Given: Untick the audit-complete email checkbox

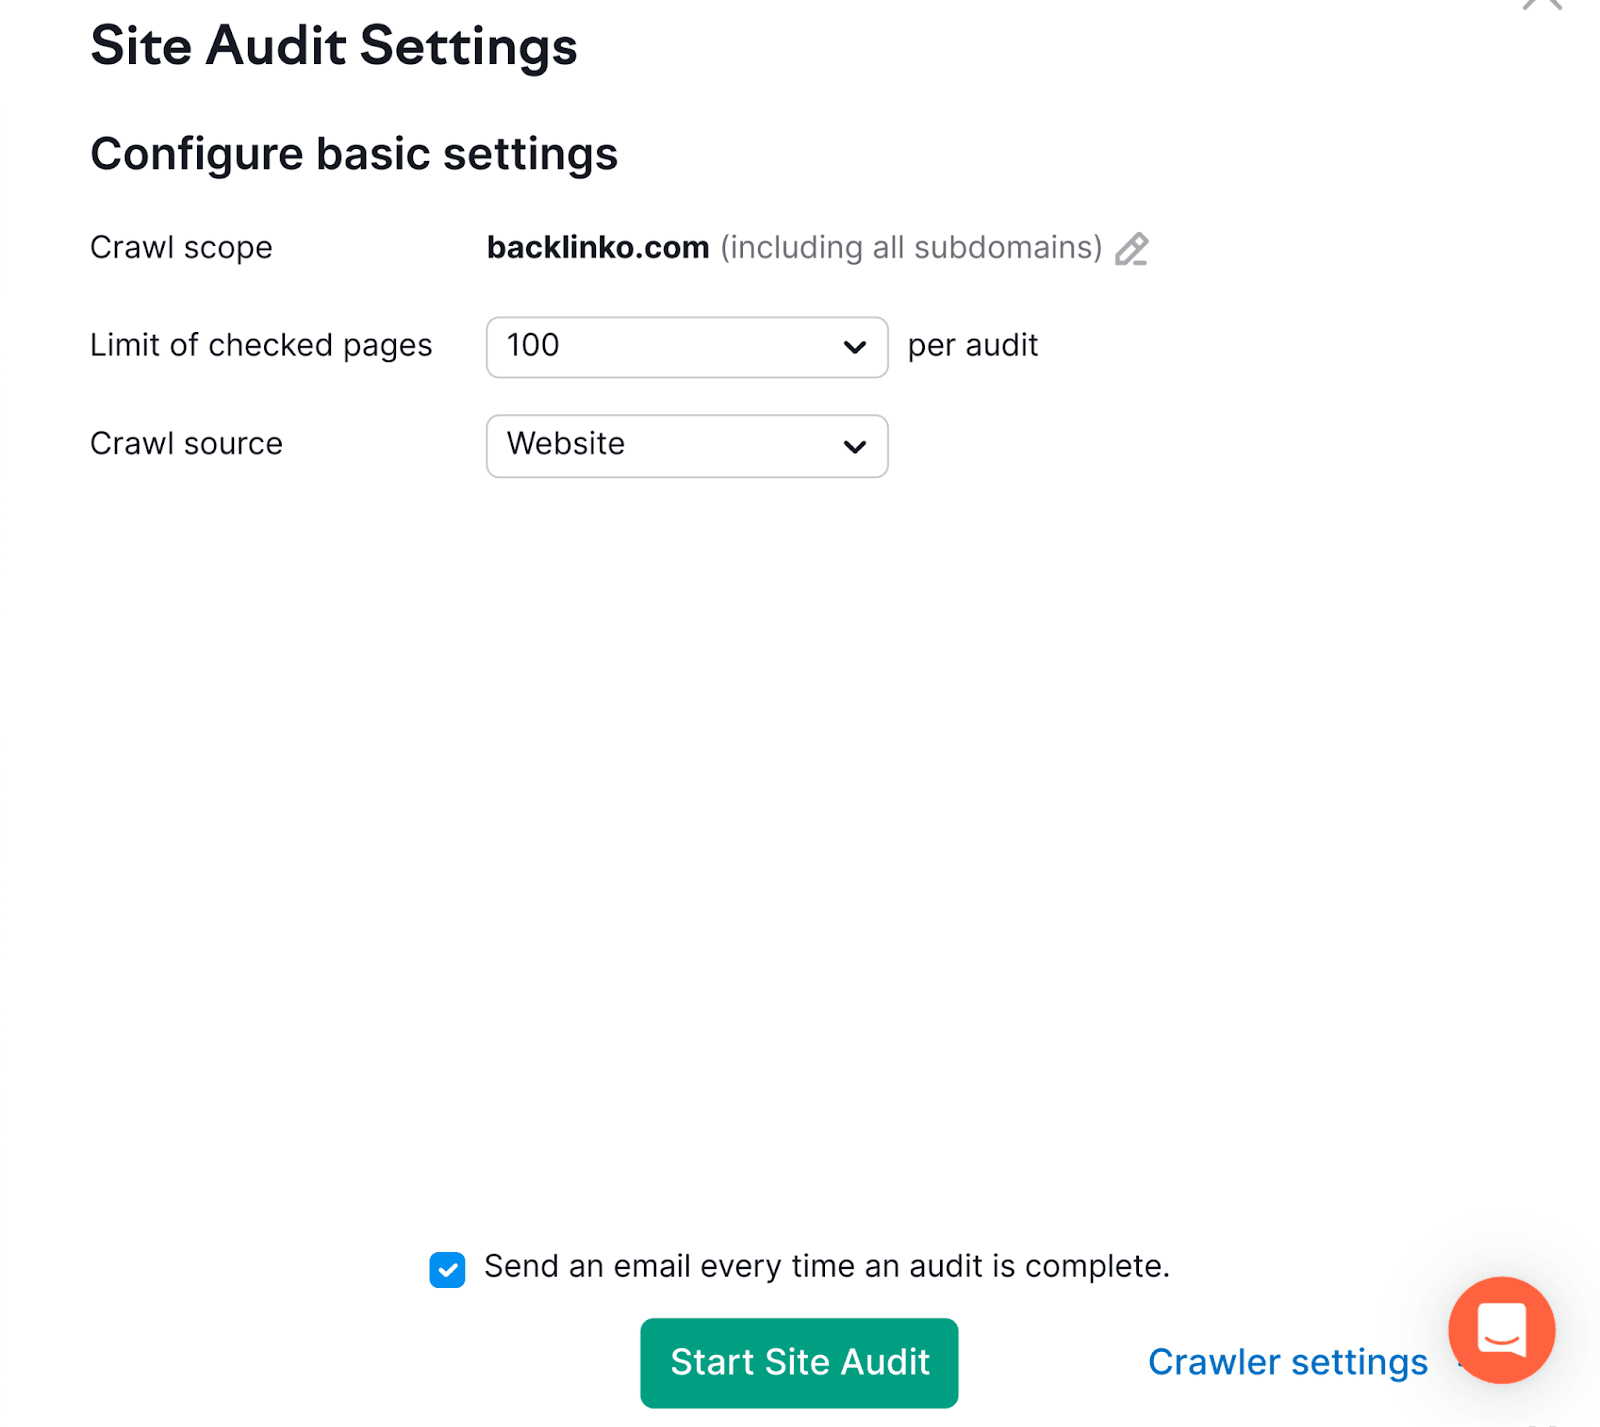Looking at the screenshot, I should (447, 1270).
